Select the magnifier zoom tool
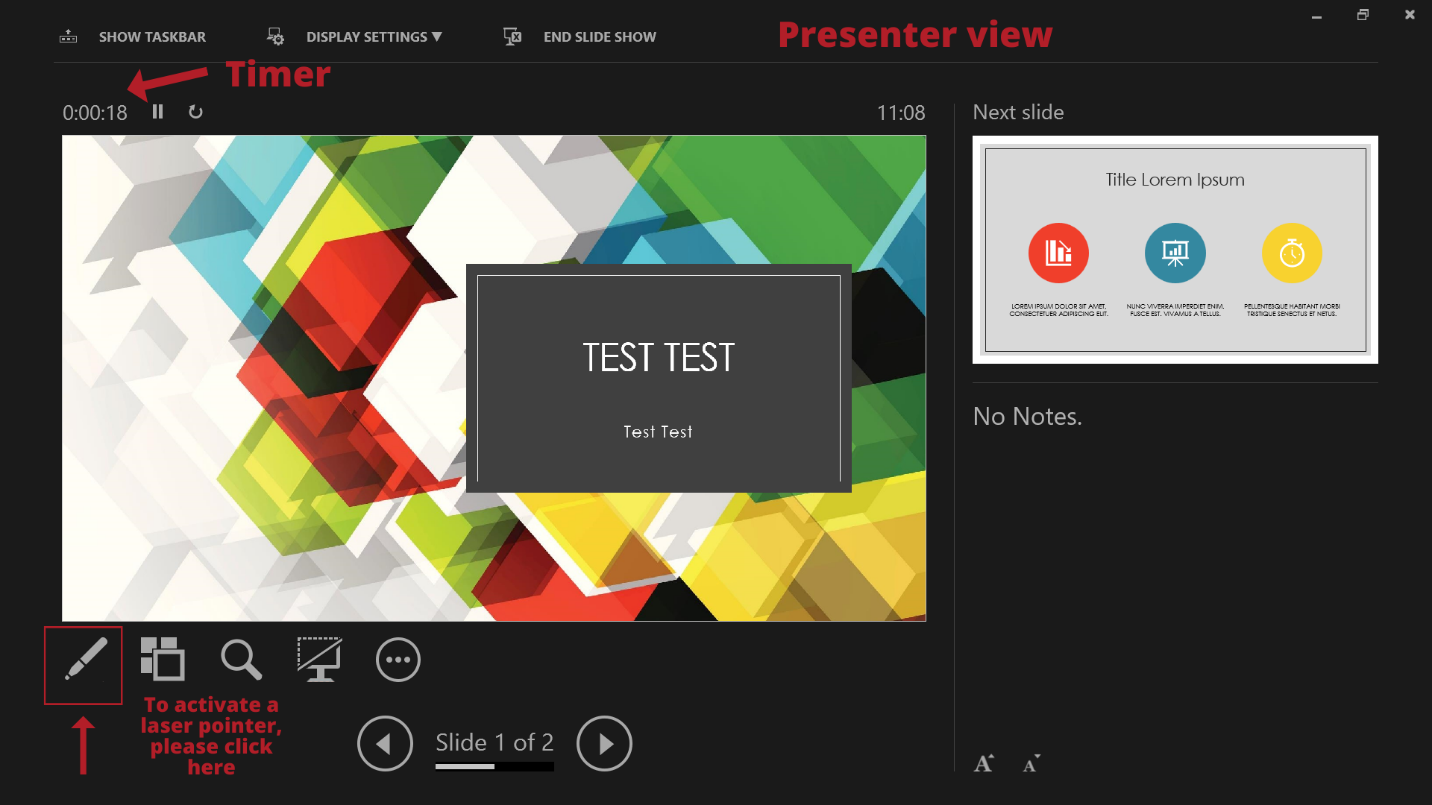Image resolution: width=1432 pixels, height=805 pixels. click(241, 660)
